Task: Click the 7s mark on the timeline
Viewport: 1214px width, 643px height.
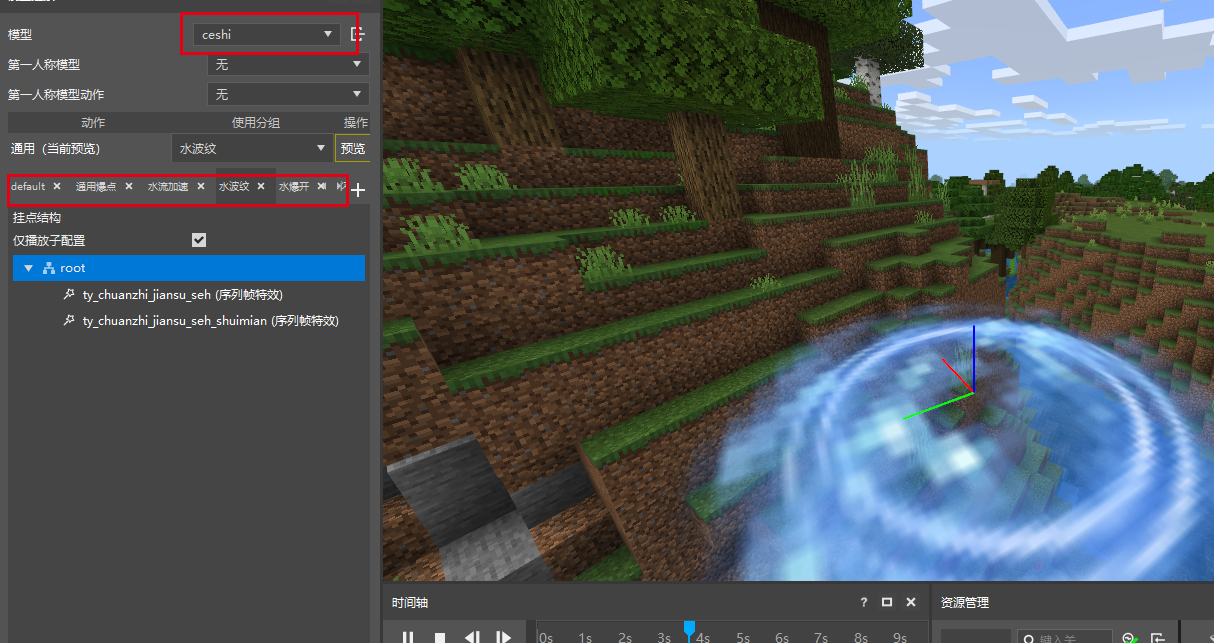Action: [x=821, y=637]
